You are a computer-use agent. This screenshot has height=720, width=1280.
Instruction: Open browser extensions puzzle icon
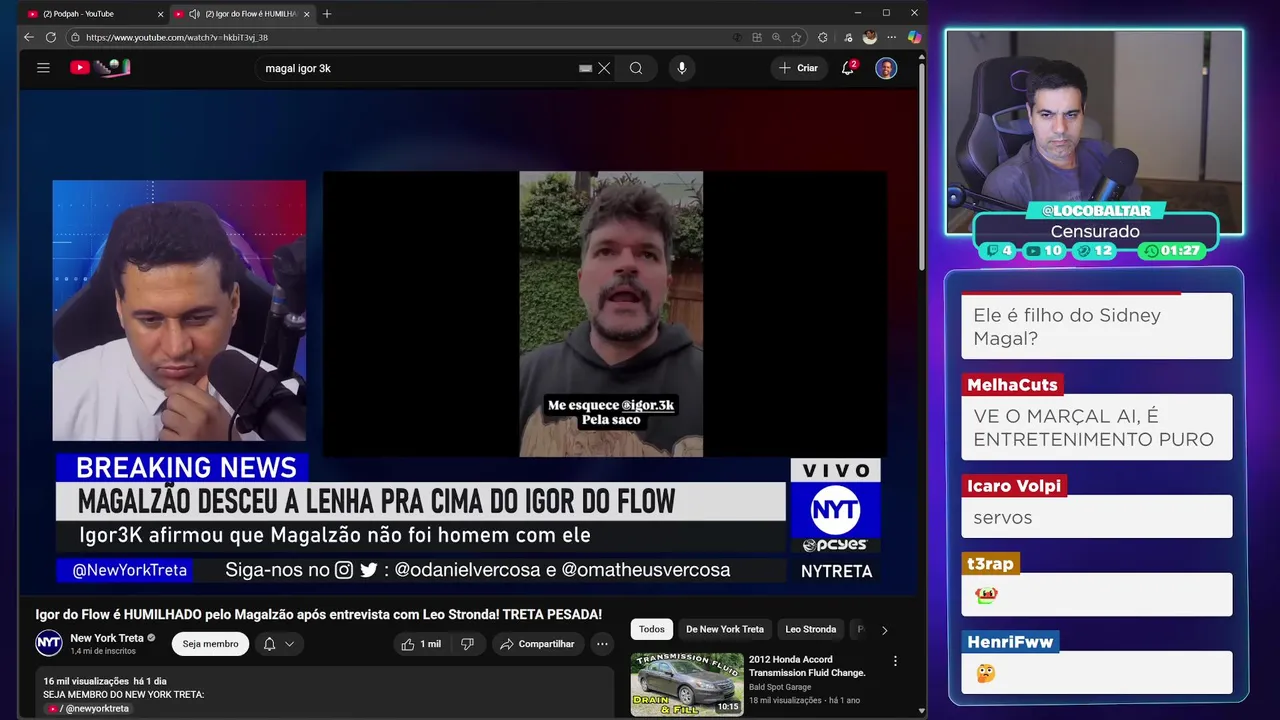[822, 37]
